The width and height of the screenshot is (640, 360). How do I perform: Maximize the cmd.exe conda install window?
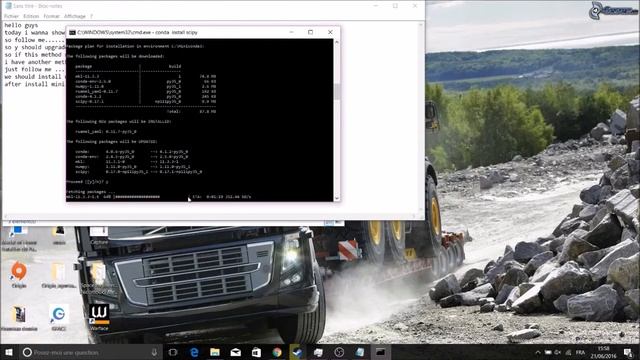(311, 32)
